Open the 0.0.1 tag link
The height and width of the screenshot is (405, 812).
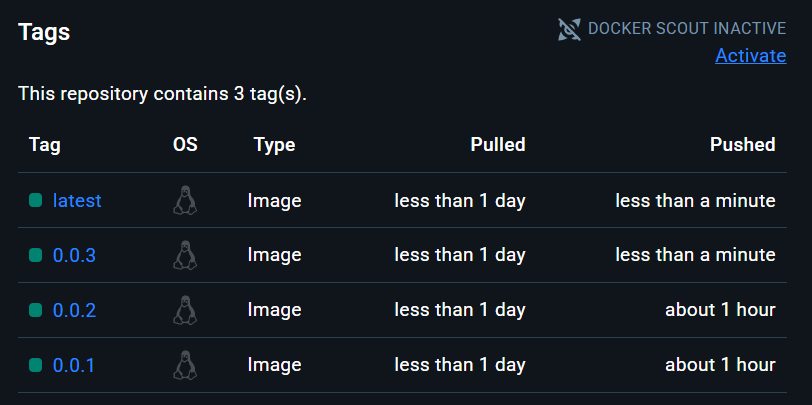click(74, 366)
